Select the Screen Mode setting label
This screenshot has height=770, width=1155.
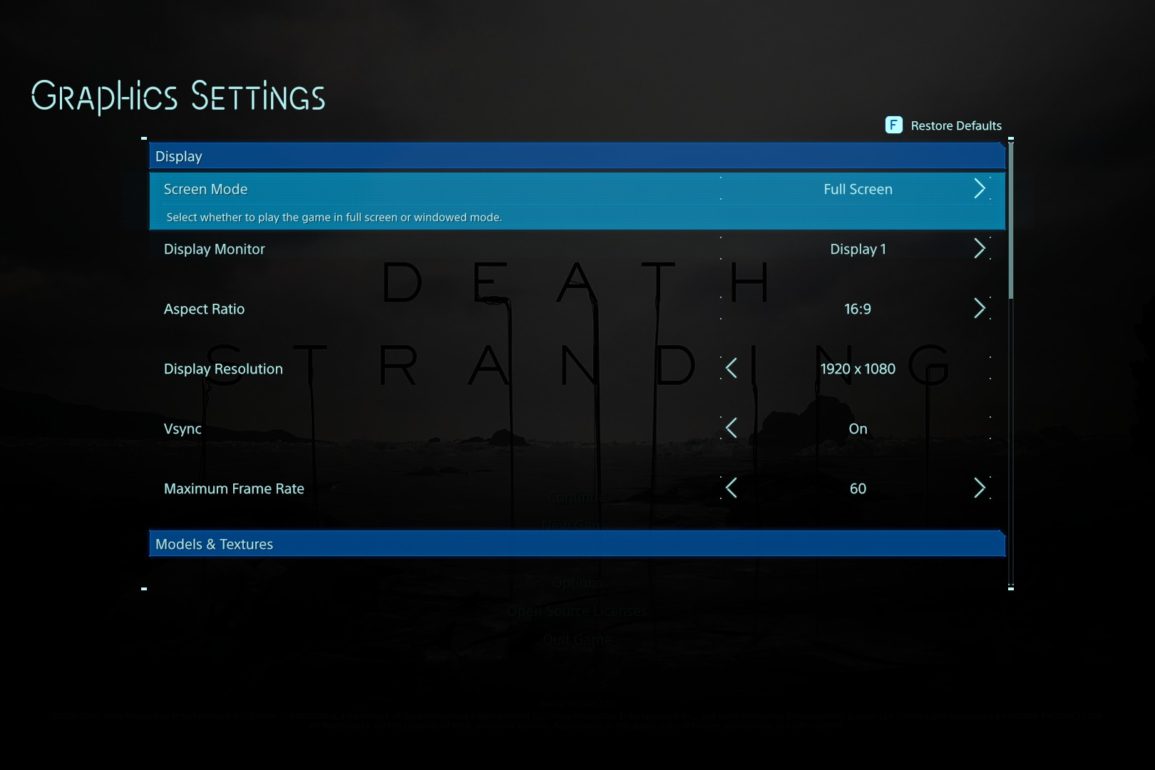click(x=206, y=189)
